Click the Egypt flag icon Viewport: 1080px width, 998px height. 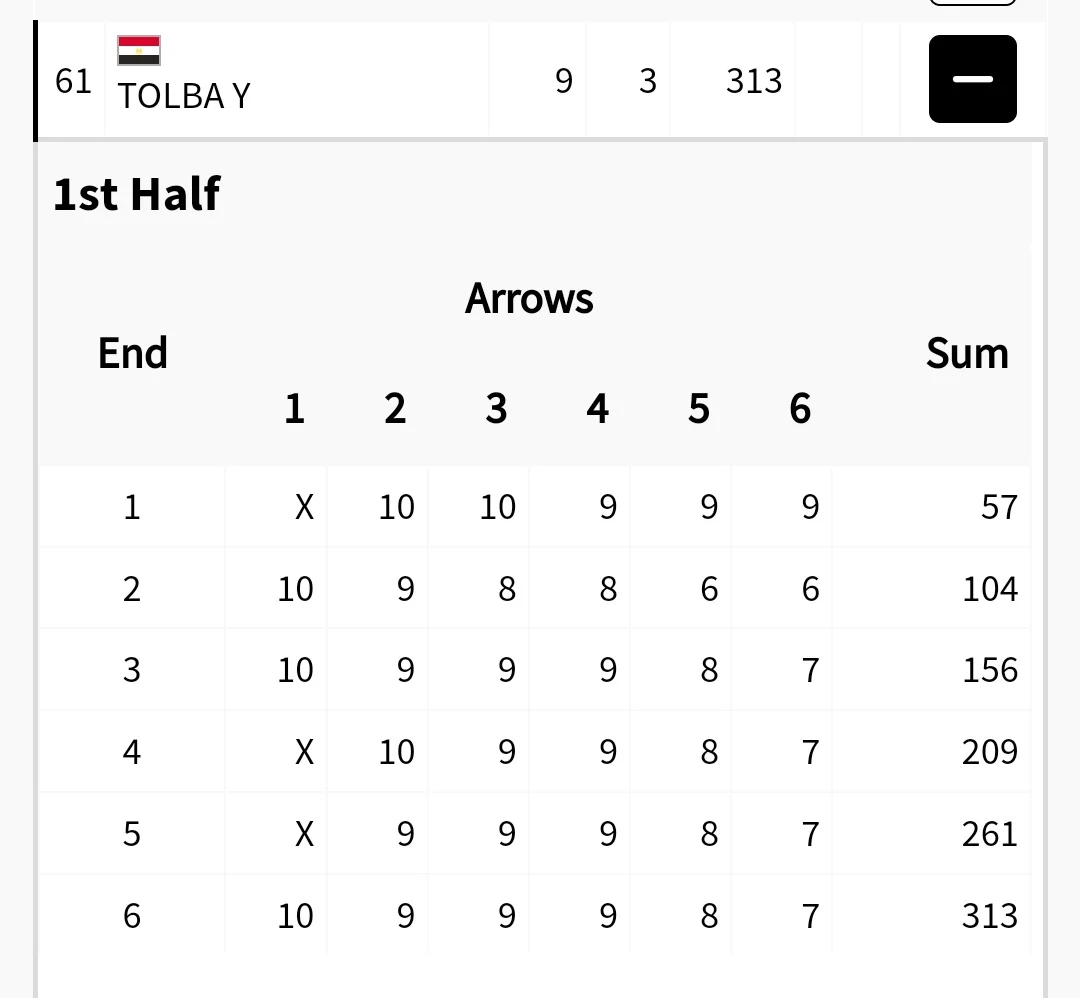point(139,50)
